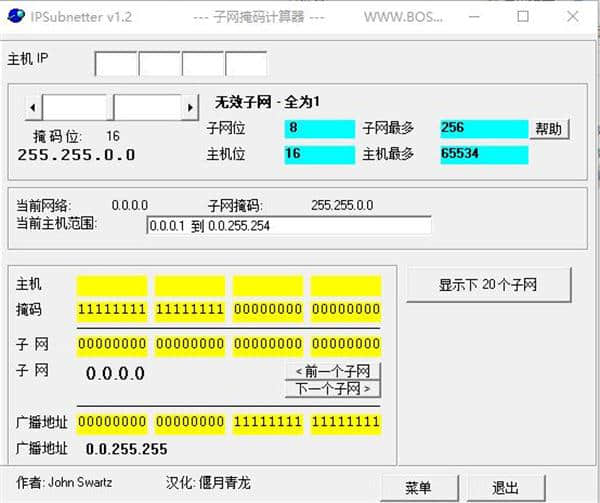Image resolution: width=600 pixels, height=503 pixels.
Task: Click the first yellow host octet box
Action: 112,286
